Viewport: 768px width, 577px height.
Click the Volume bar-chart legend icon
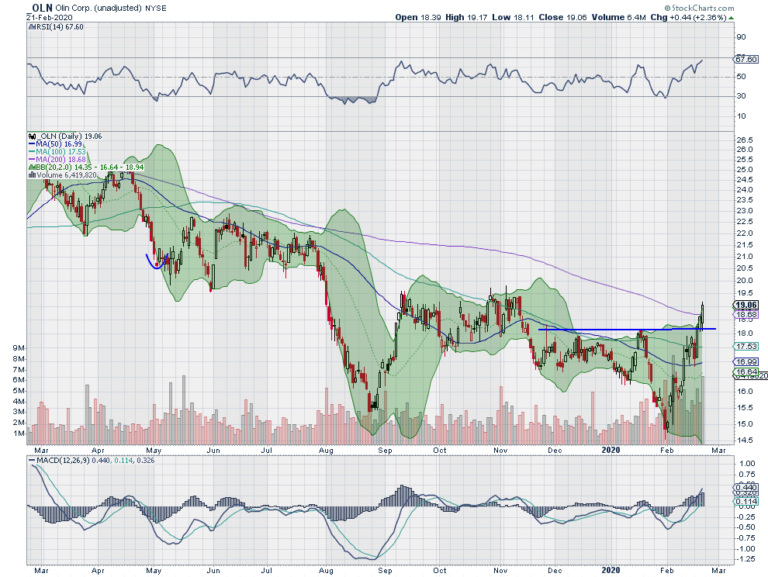tap(32, 175)
